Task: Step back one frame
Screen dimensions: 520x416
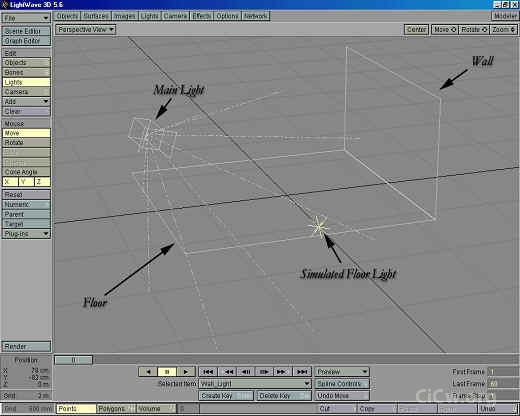Action: [x=246, y=372]
